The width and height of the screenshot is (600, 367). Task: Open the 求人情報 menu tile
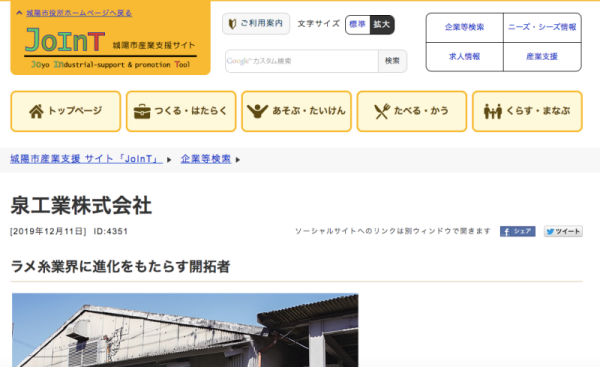(x=465, y=57)
